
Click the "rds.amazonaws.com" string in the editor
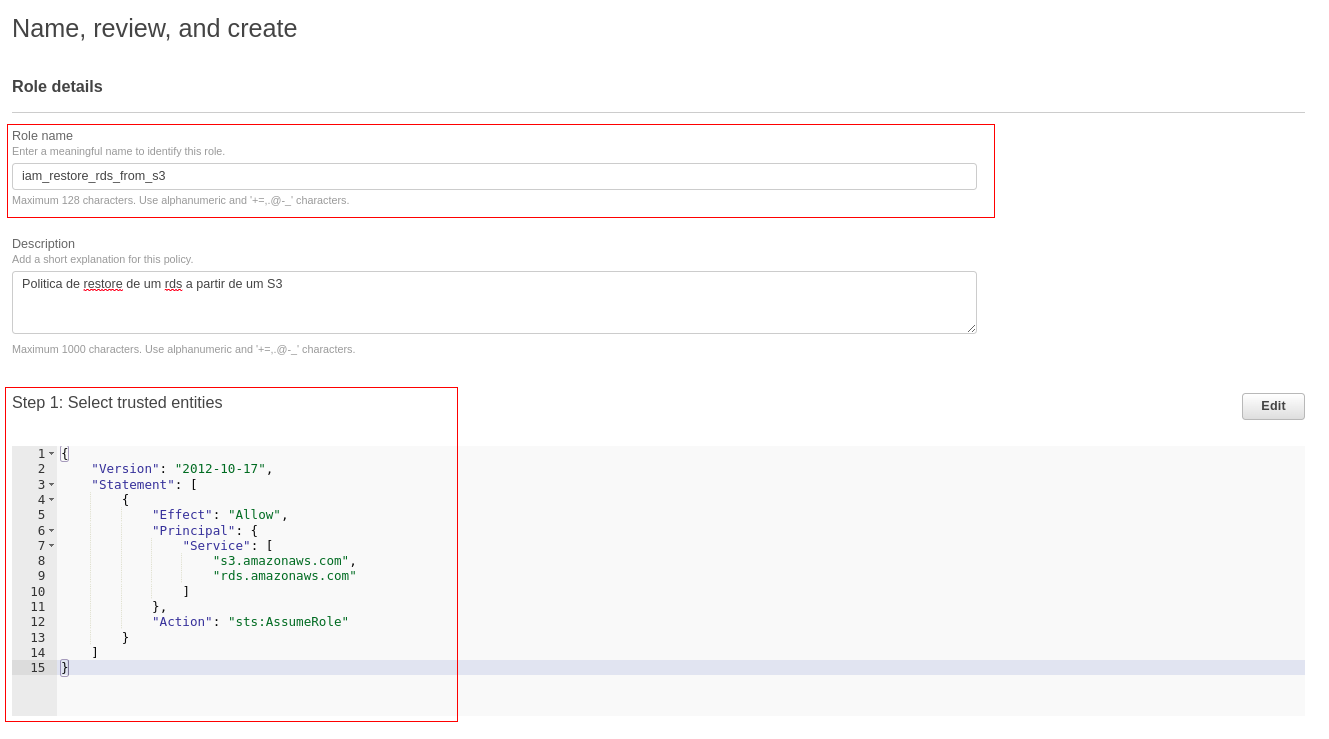click(x=284, y=576)
